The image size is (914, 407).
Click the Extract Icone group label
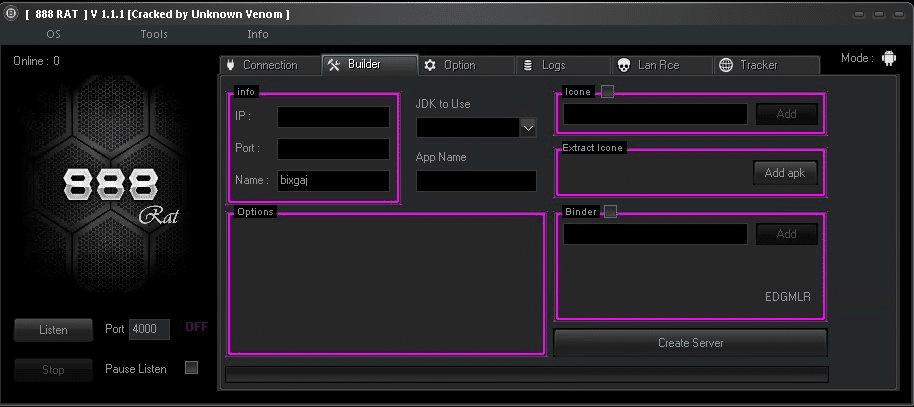pos(592,148)
